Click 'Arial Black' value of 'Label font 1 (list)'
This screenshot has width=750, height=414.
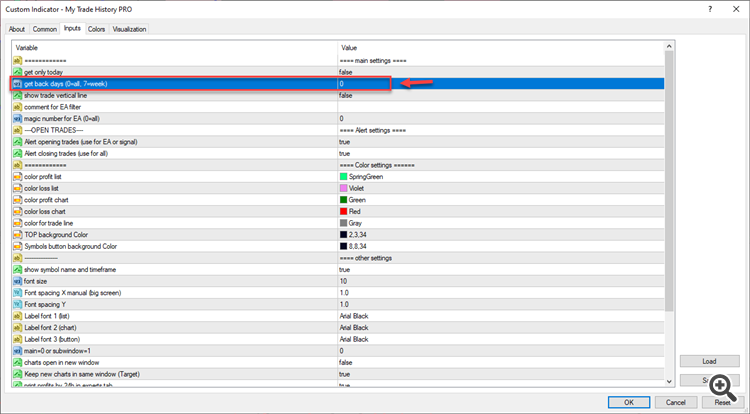(354, 316)
